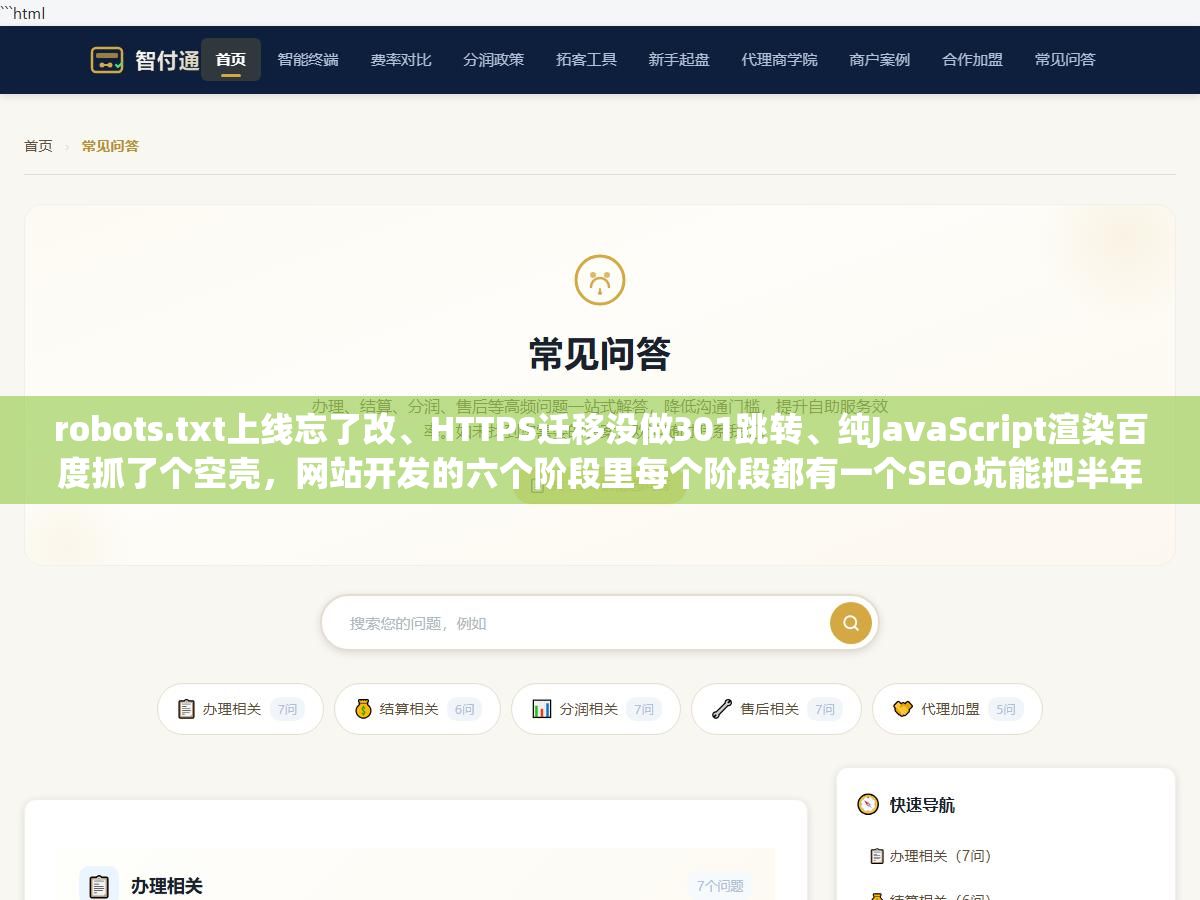Click the sad face FAQ icon

click(600, 280)
